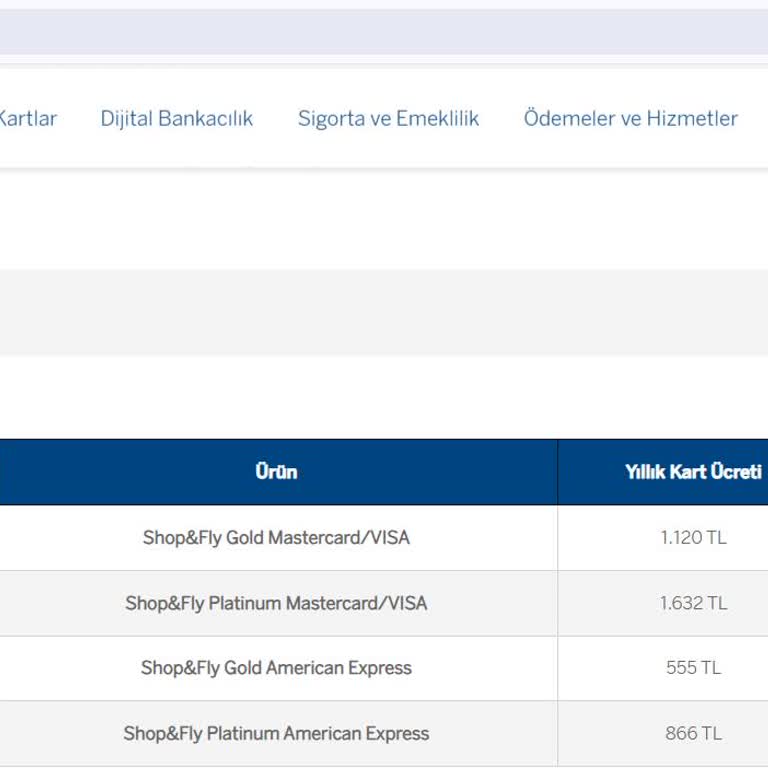This screenshot has width=768, height=768.
Task: Select the Shop&Fly Gold American Express row
Action: point(384,668)
